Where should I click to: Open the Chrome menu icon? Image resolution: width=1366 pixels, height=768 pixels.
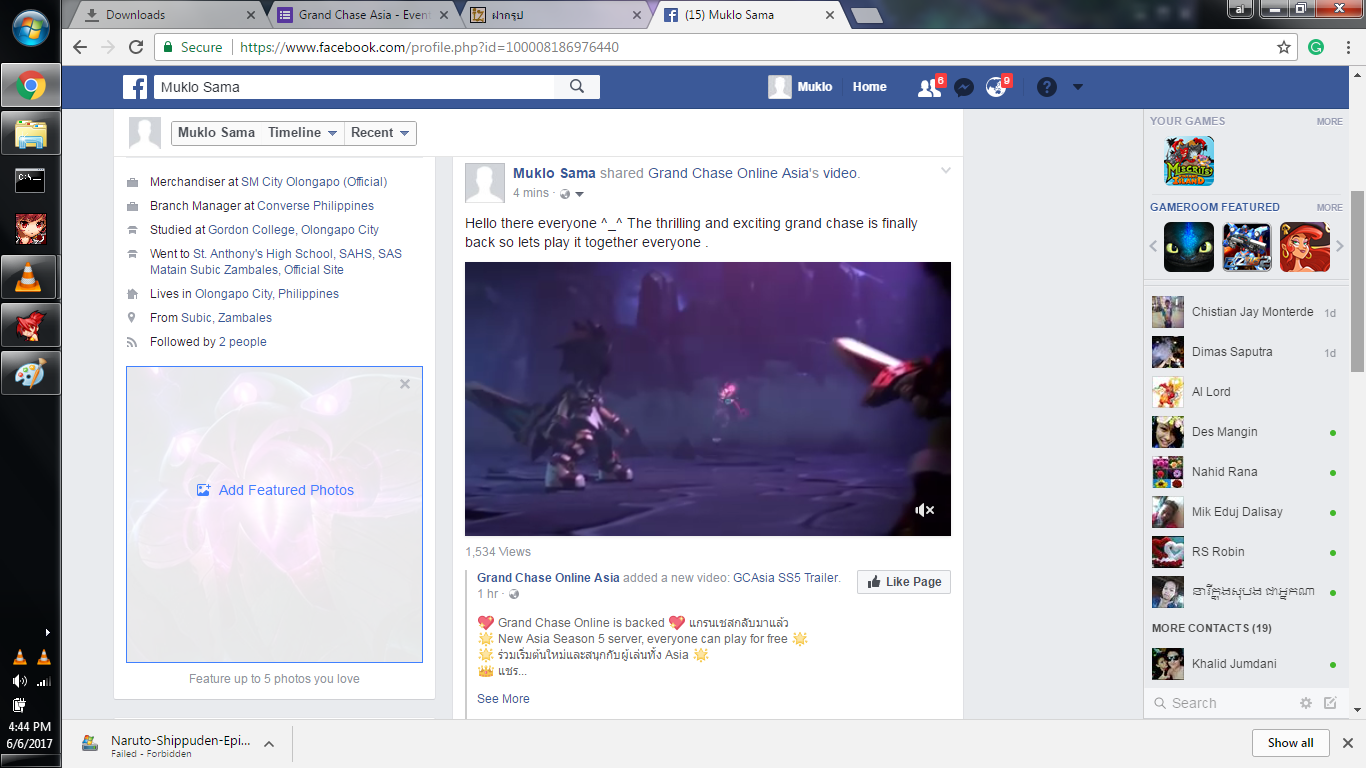pyautogui.click(x=1347, y=47)
